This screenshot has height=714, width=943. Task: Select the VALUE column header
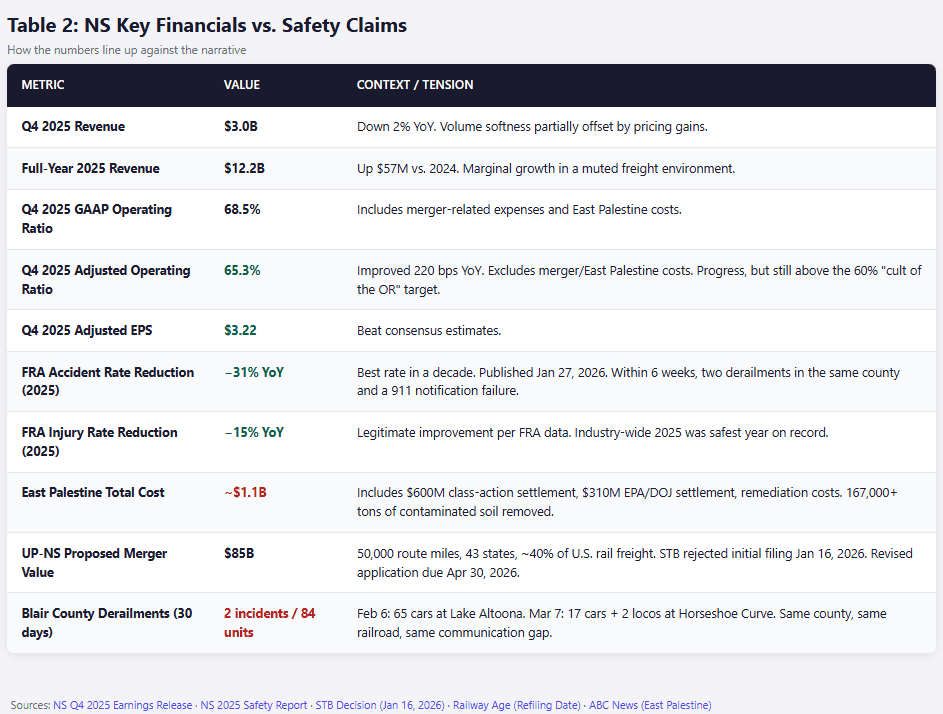click(x=242, y=85)
